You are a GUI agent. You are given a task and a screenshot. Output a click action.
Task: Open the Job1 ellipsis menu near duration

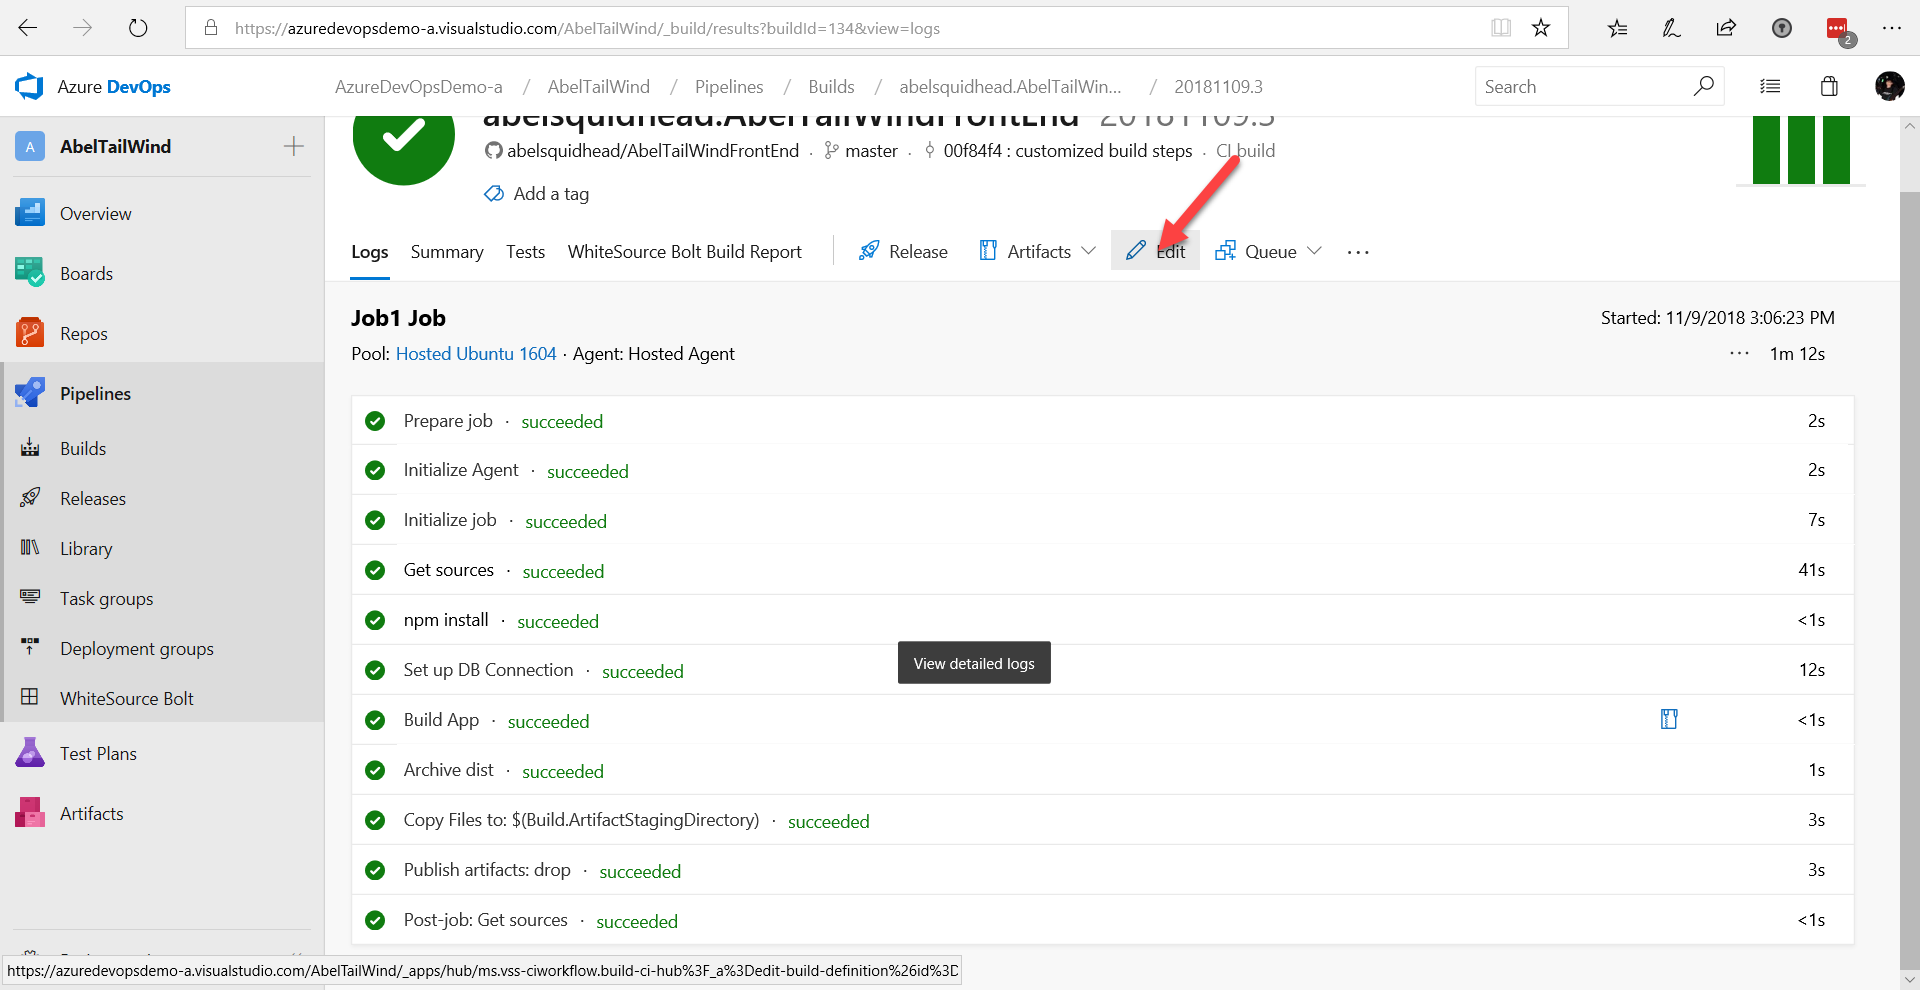click(1740, 353)
